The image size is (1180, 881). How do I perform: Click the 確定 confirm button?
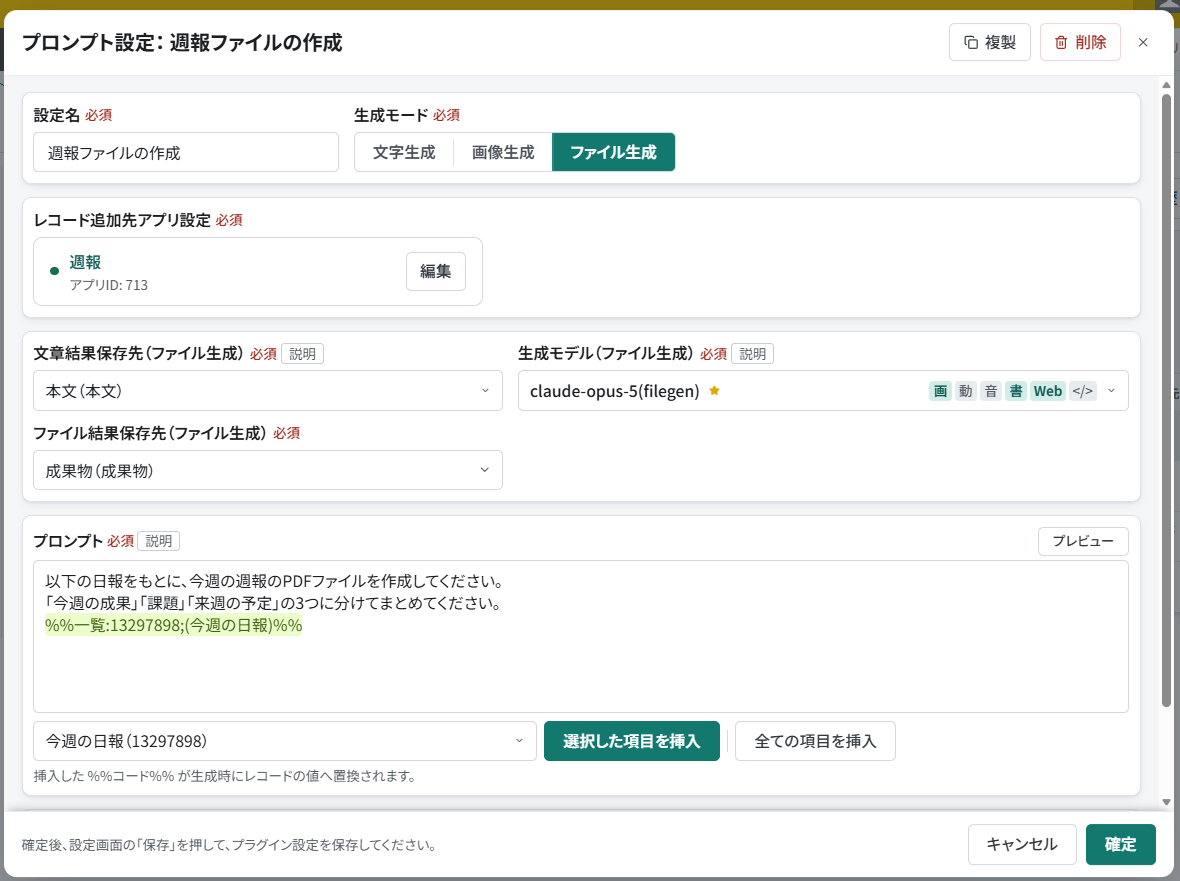click(1121, 844)
